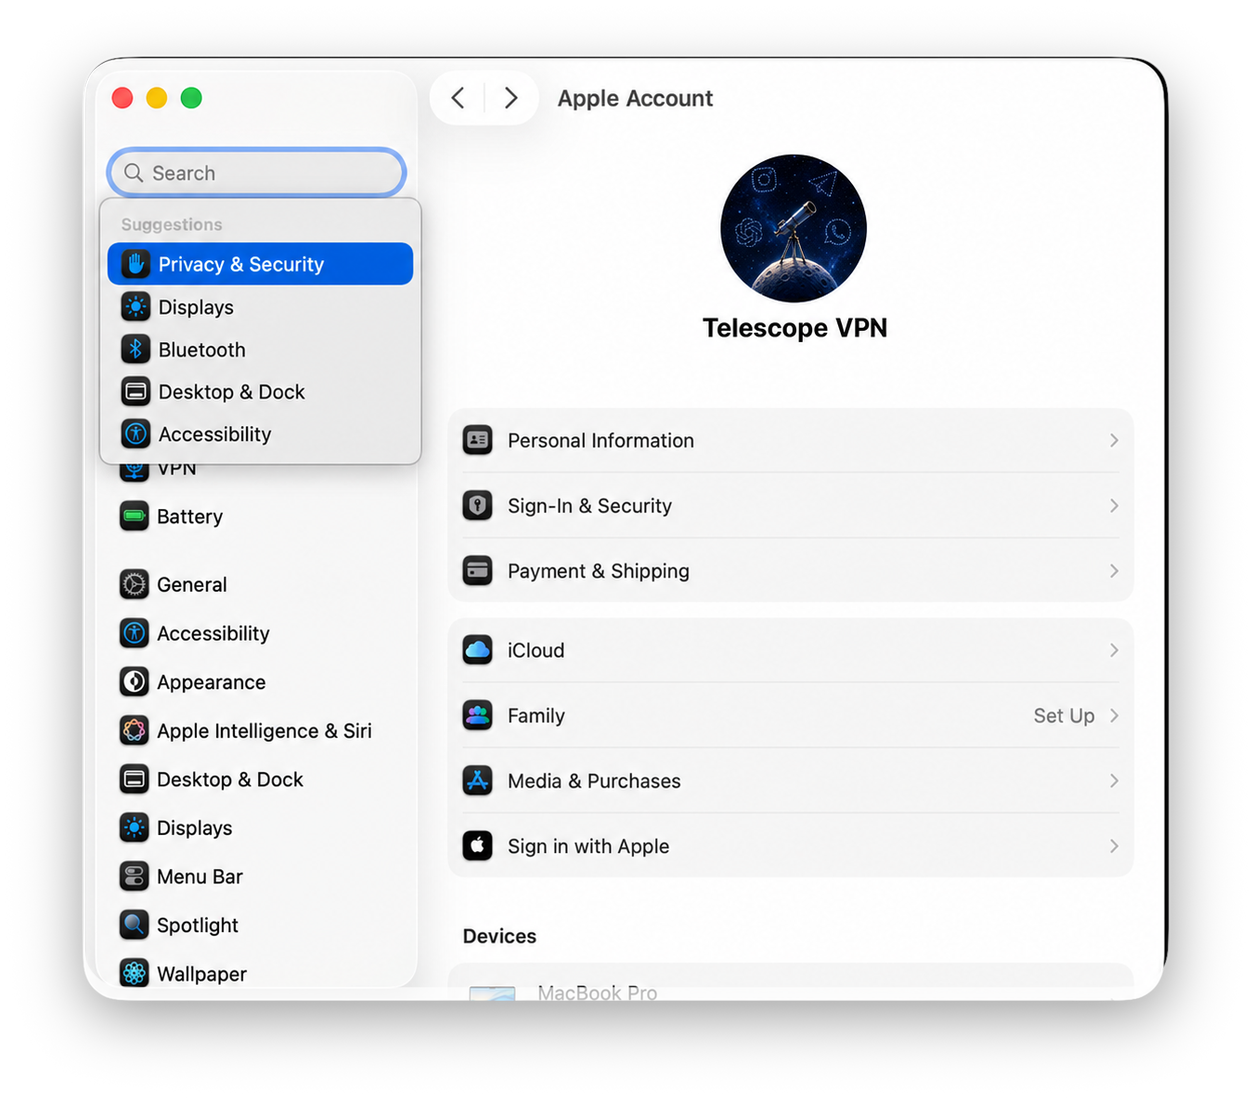The height and width of the screenshot is (1098, 1253).
Task: Click the Personal Information card icon
Action: [x=478, y=440]
